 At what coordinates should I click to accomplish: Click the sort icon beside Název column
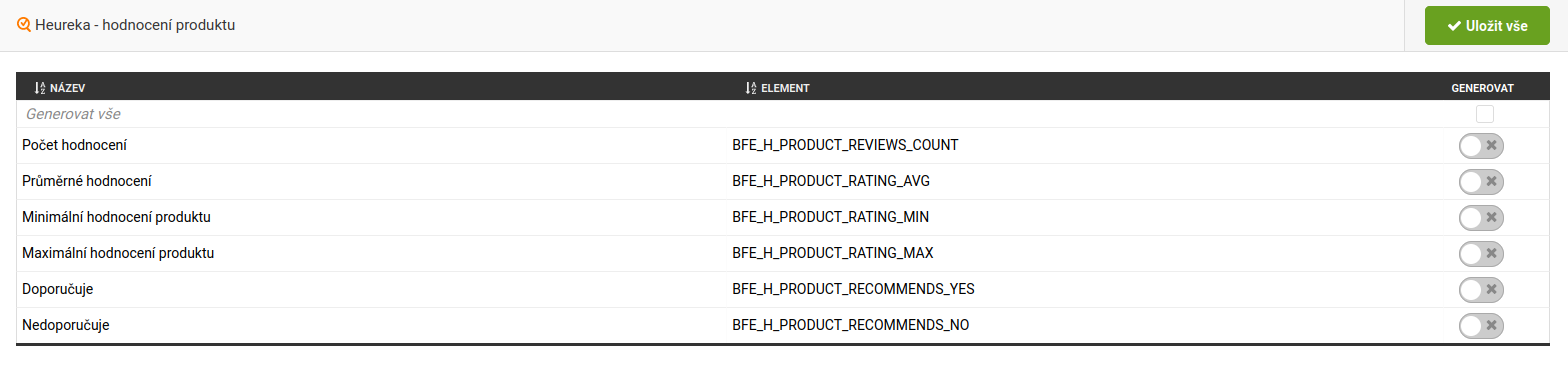point(40,88)
